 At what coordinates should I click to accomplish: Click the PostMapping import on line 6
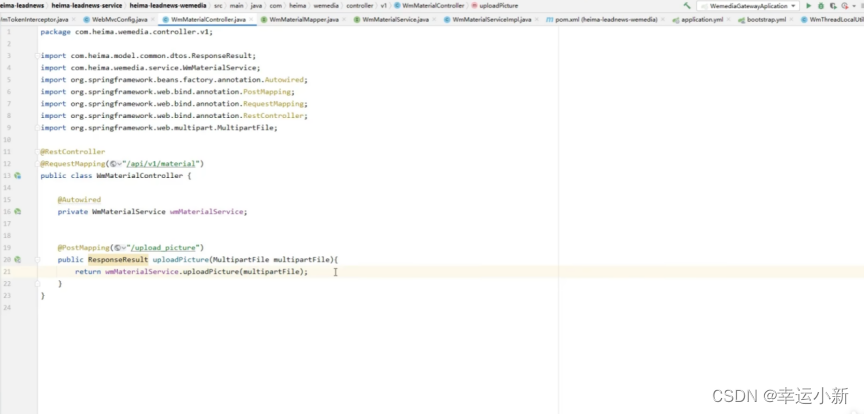coord(168,92)
